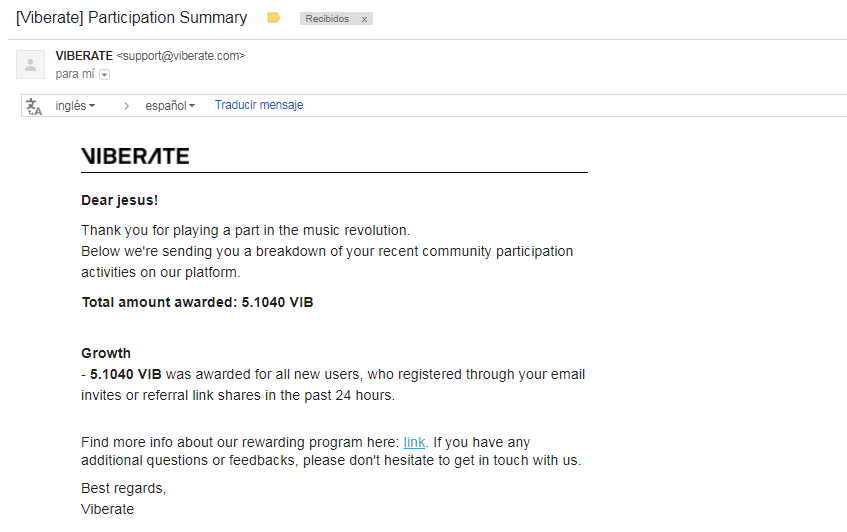Open the inglés source language dropdown
Viewport: 847px width, 532px height.
coord(75,106)
